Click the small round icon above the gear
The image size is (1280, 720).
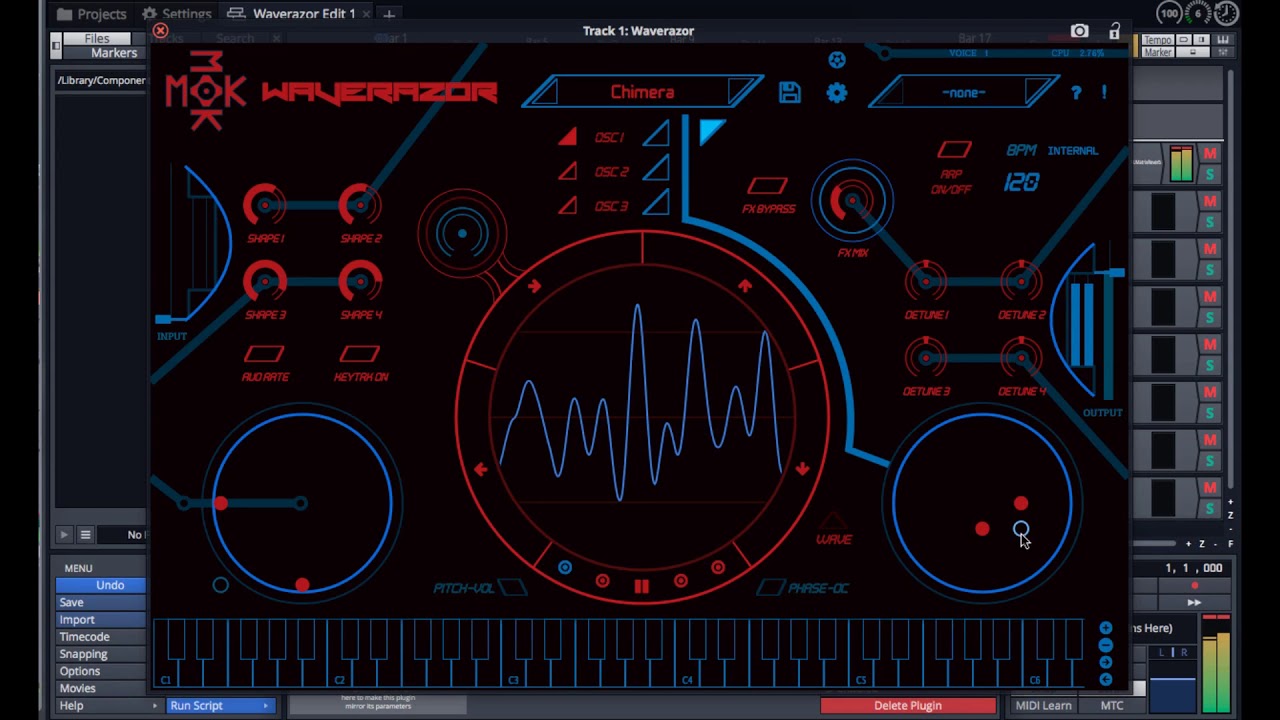tap(837, 60)
